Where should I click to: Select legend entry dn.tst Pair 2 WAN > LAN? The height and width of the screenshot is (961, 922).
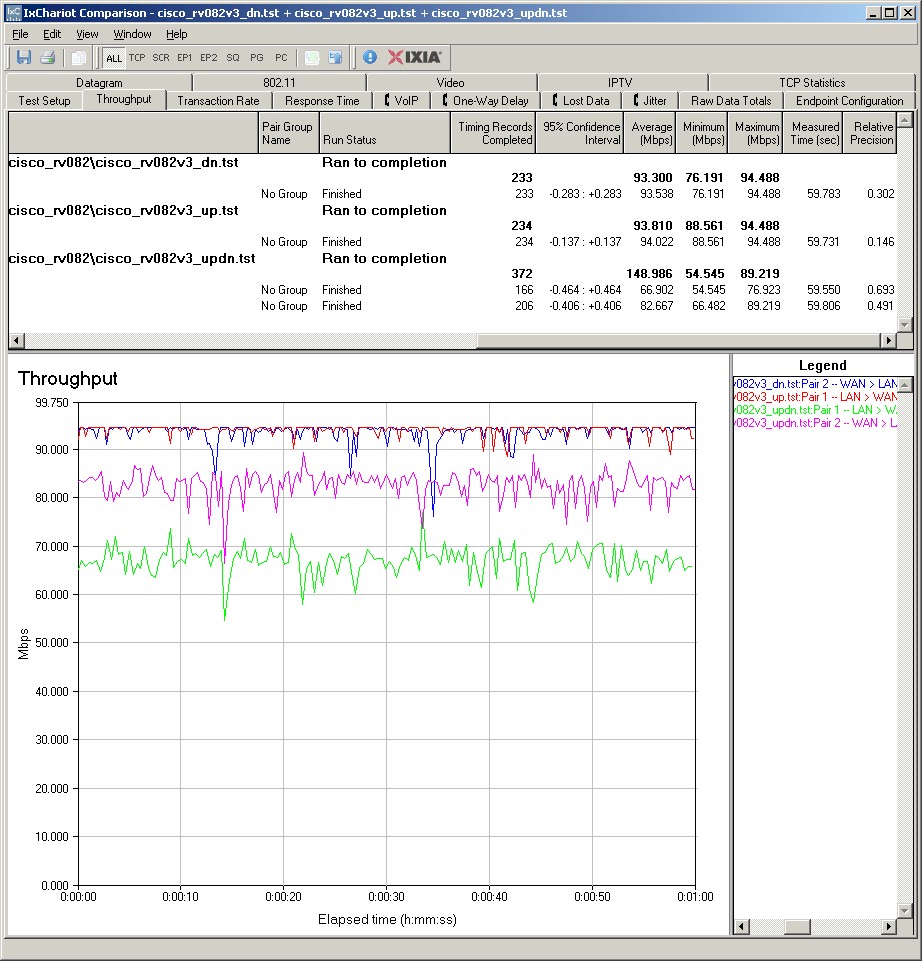[x=815, y=384]
